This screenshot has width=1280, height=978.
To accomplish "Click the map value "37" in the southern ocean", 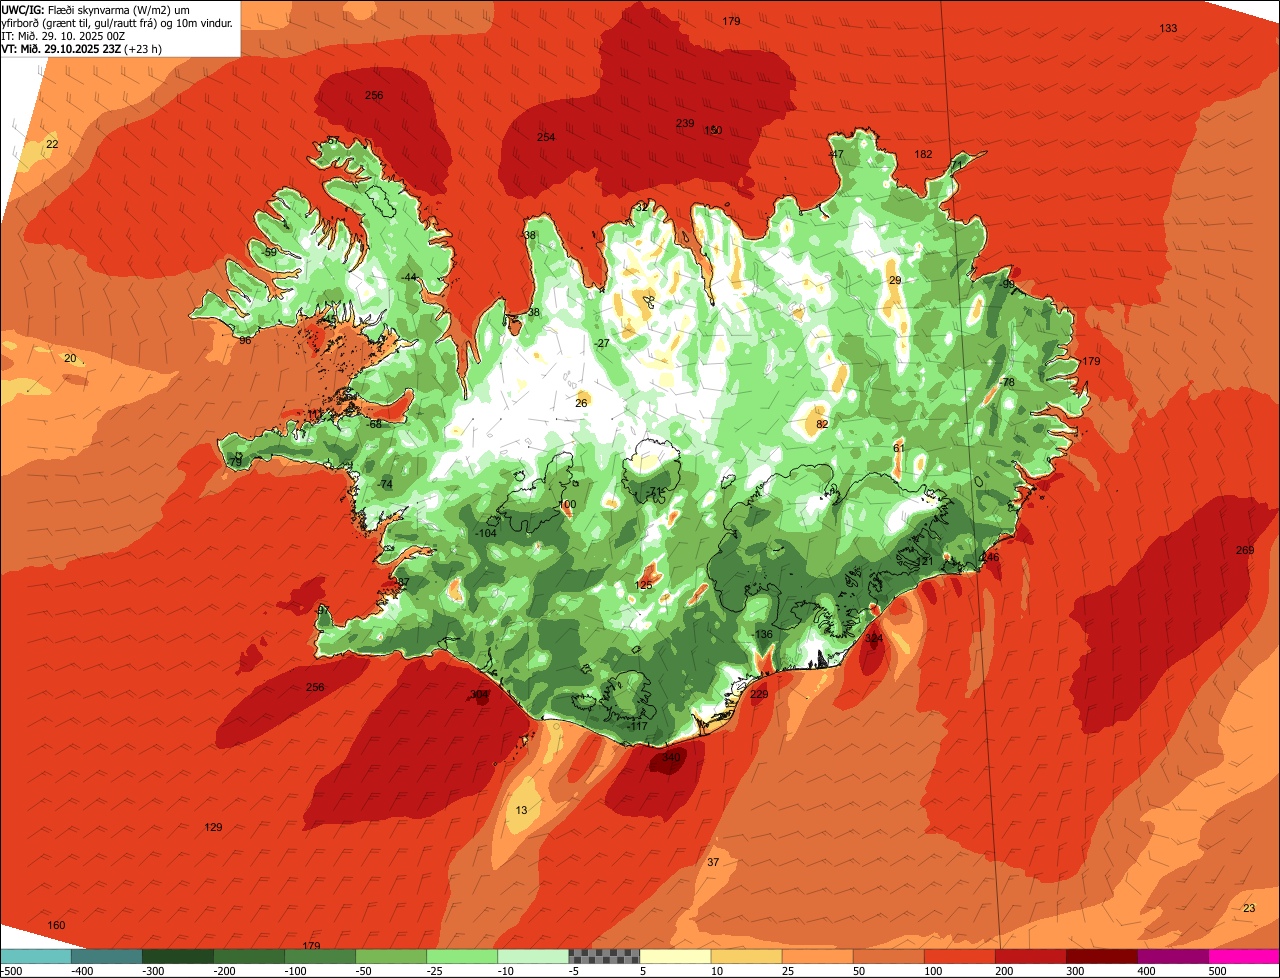I will point(713,862).
